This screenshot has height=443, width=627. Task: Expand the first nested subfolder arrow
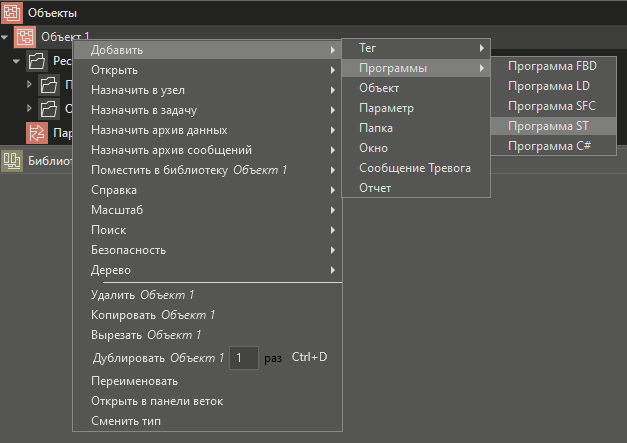(30, 85)
